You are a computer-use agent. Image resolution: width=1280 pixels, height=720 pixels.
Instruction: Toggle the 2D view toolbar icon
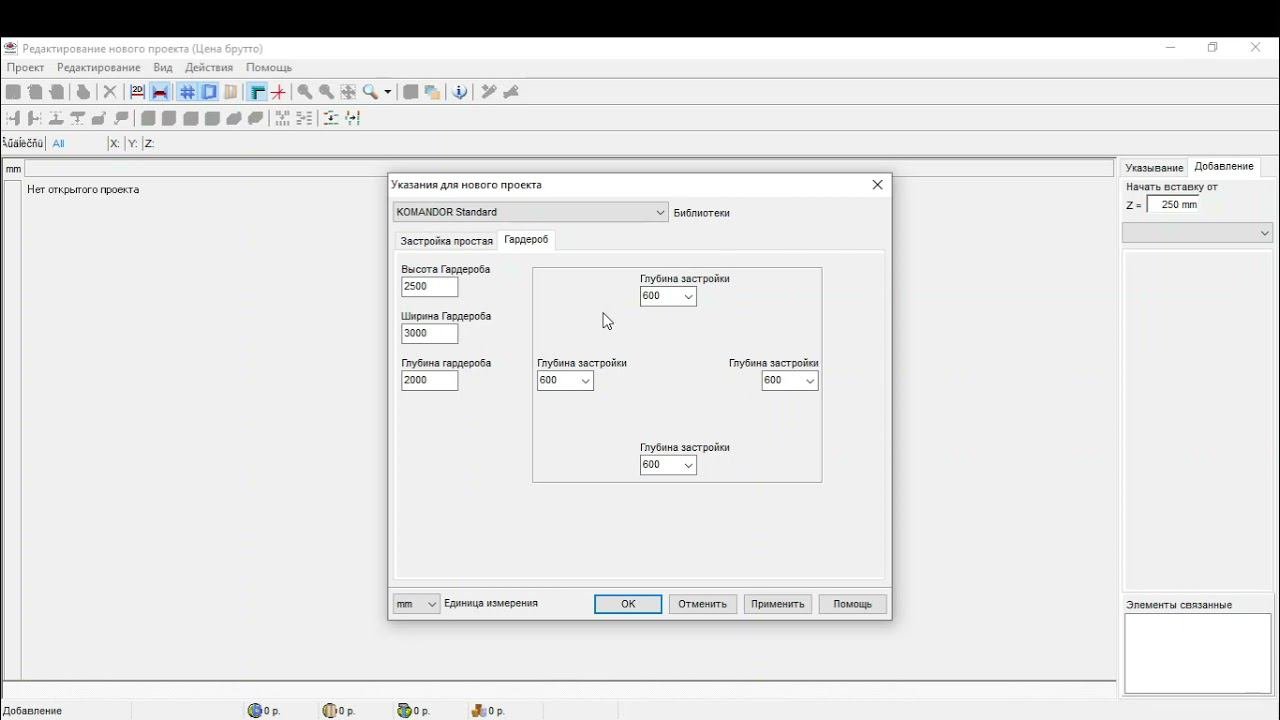[137, 92]
